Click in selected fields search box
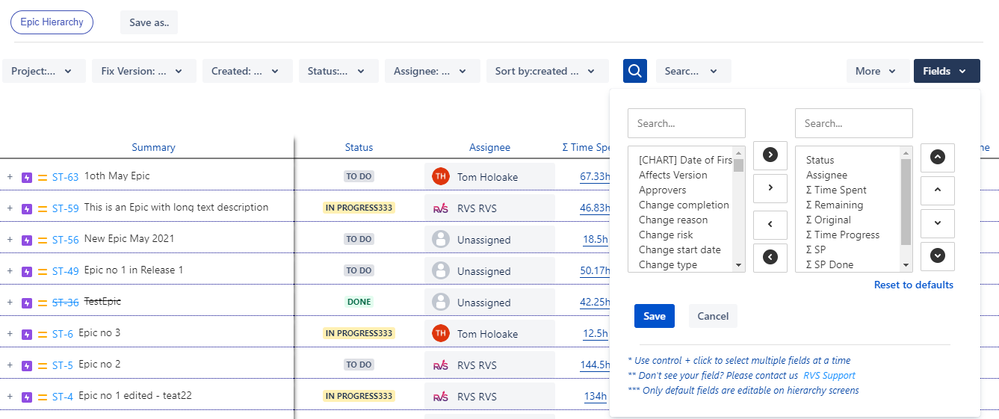The image size is (999, 419). [854, 123]
